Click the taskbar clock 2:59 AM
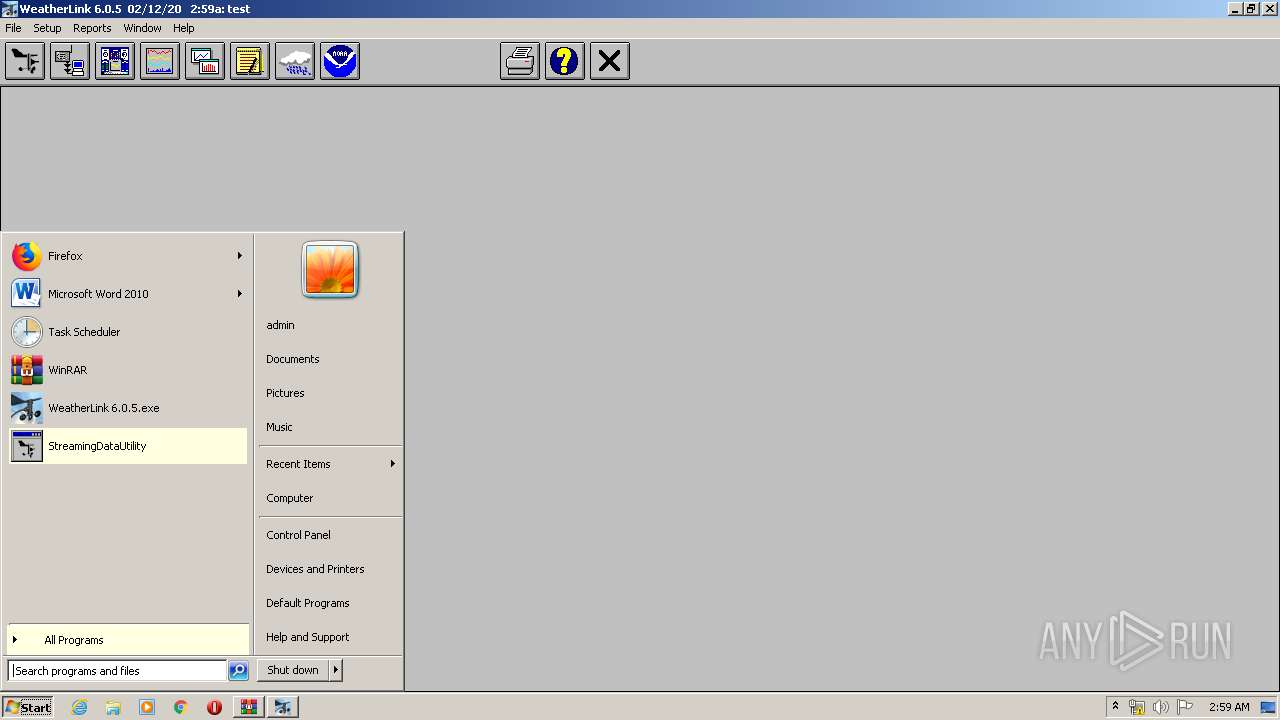Image resolution: width=1280 pixels, height=720 pixels. [1229, 707]
